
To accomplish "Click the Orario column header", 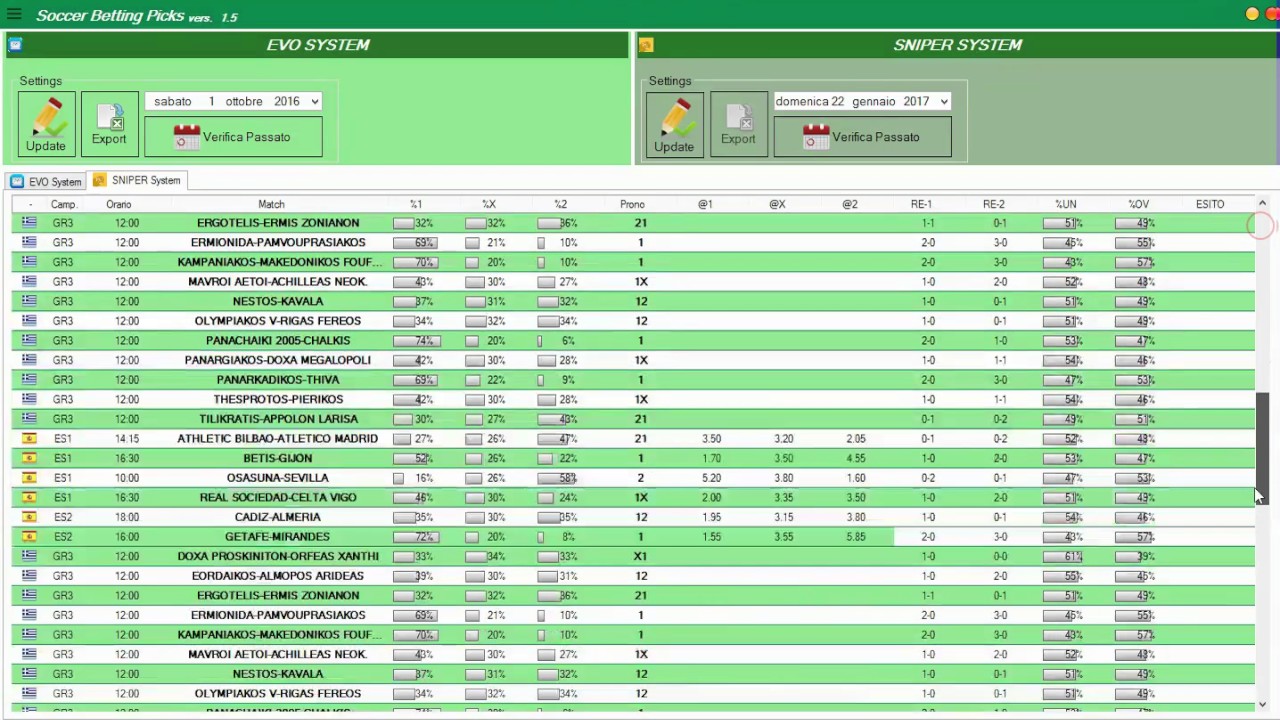I will pyautogui.click(x=118, y=204).
